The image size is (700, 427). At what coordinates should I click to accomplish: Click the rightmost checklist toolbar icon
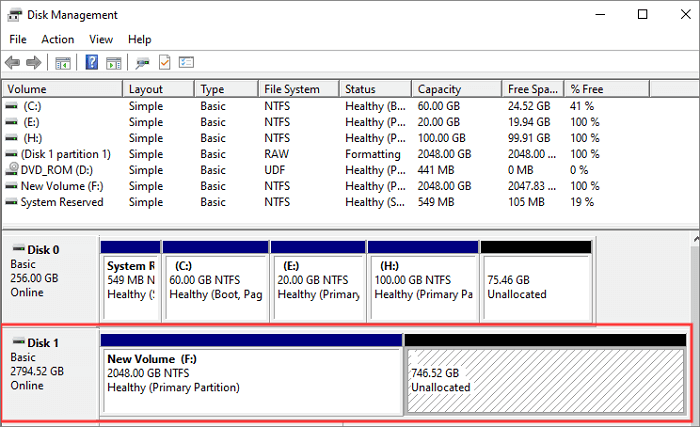[x=186, y=62]
